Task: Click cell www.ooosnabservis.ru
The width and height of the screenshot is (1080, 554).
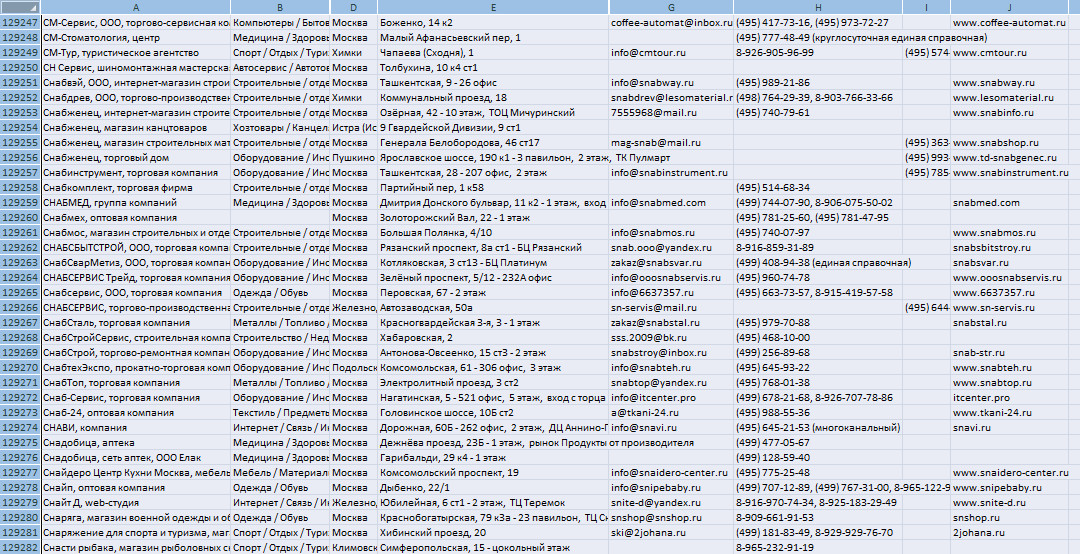Action: 1009,278
